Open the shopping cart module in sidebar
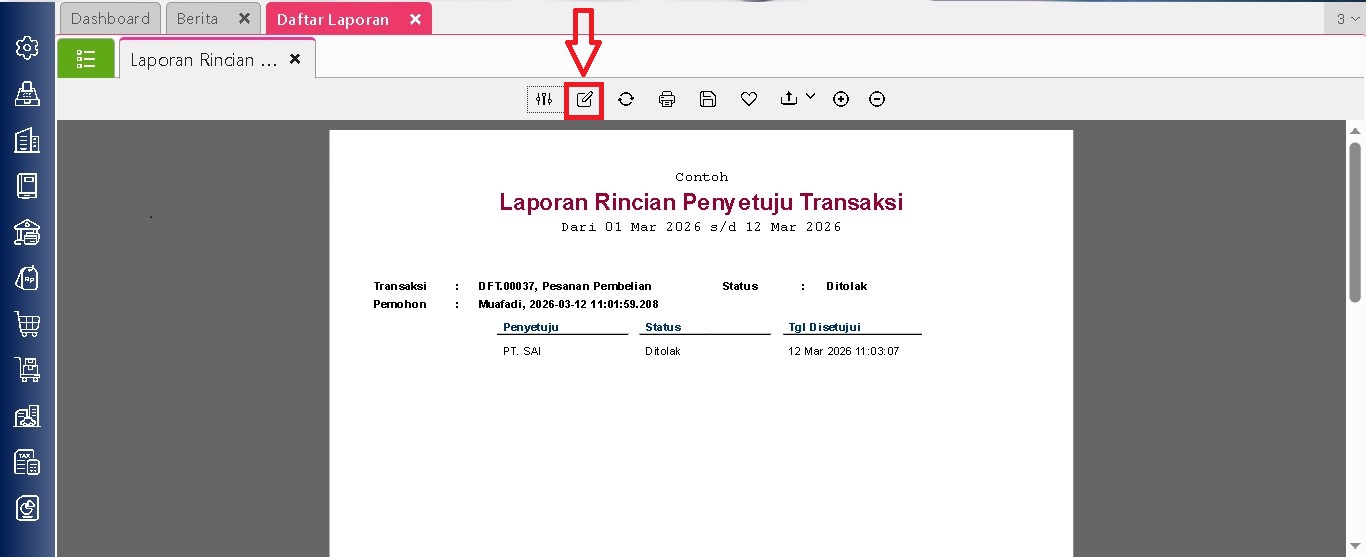Viewport: 1366px width, 557px height. pyautogui.click(x=27, y=324)
